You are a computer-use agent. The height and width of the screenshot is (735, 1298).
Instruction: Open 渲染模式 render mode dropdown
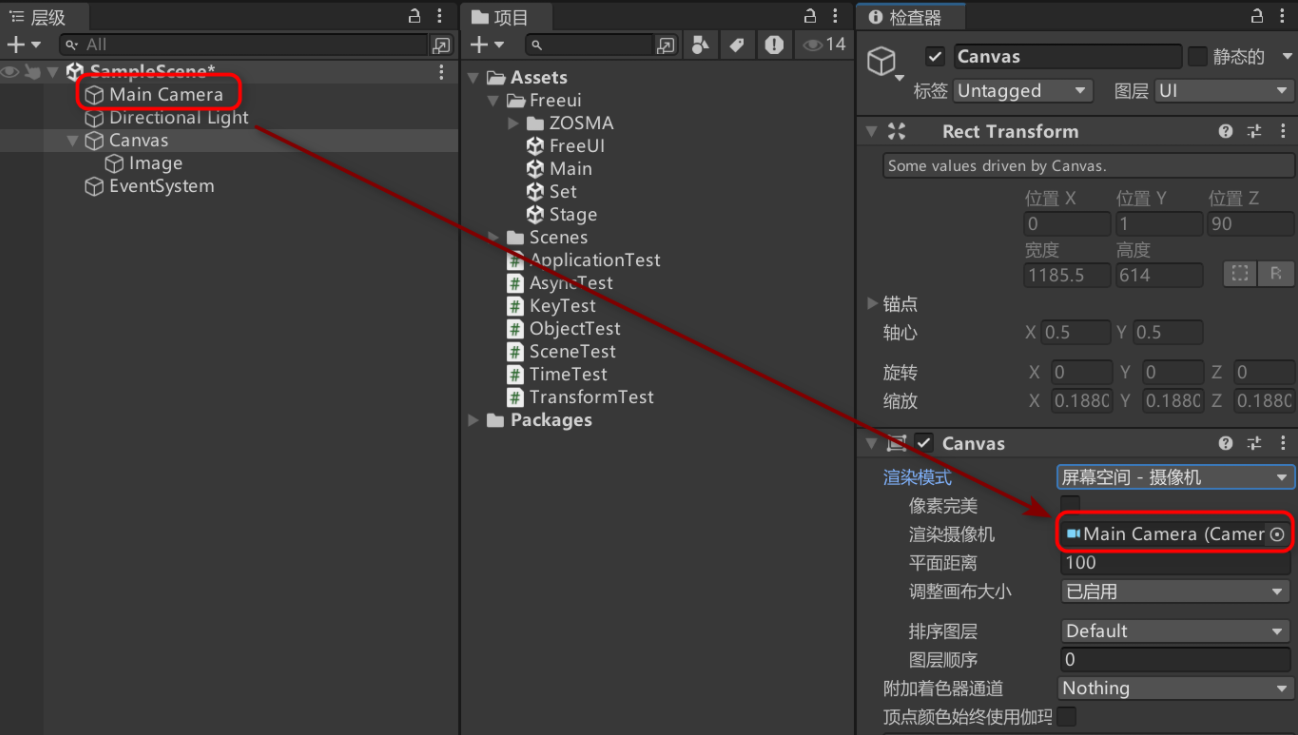click(x=1175, y=478)
